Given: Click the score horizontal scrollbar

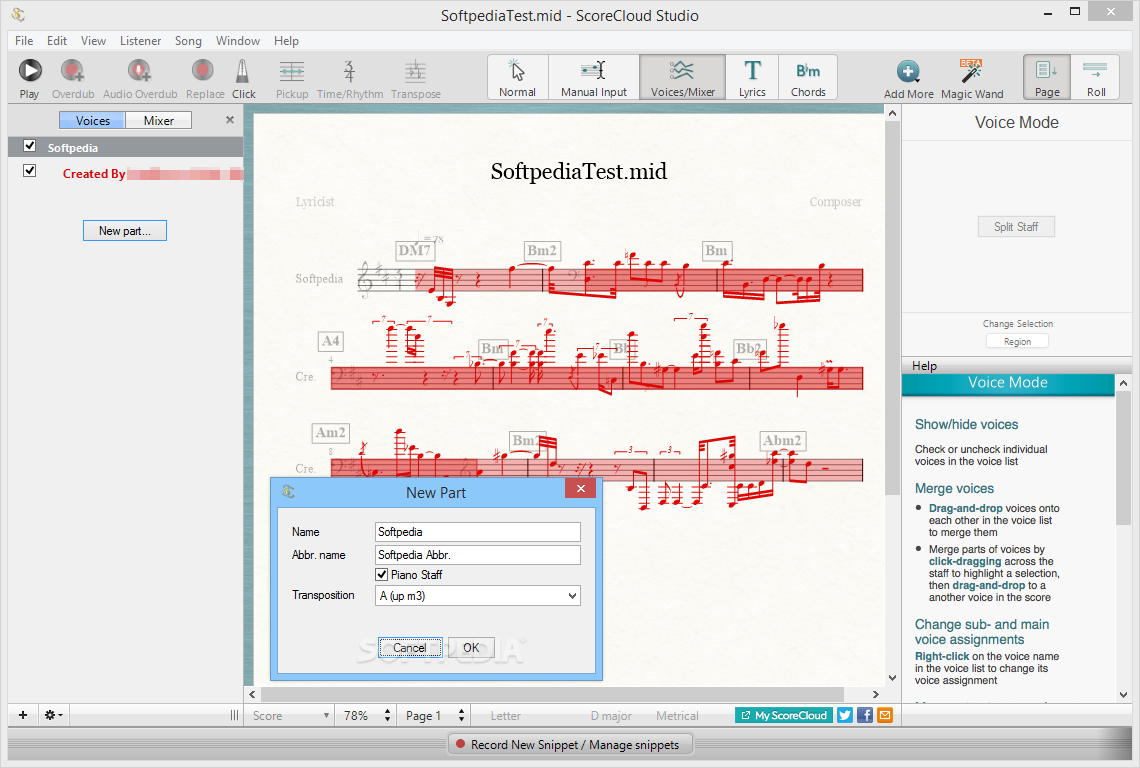Looking at the screenshot, I should [x=551, y=694].
